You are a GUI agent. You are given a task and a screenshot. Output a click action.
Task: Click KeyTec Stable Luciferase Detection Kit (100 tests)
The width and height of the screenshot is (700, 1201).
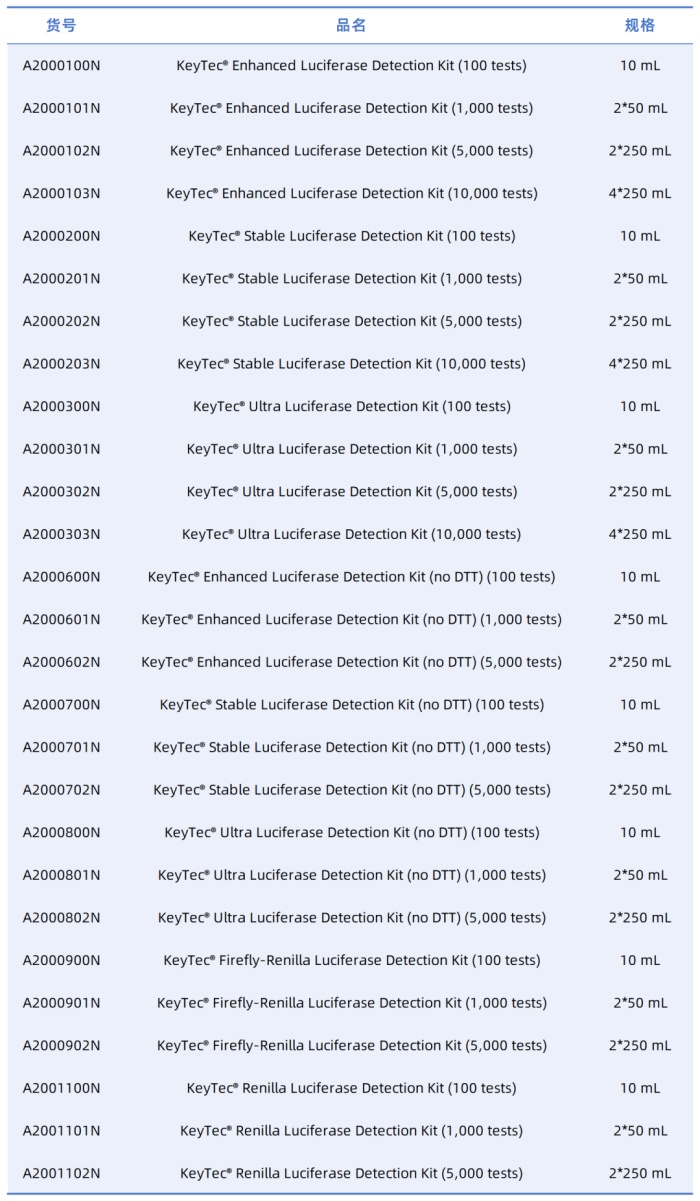click(x=352, y=236)
